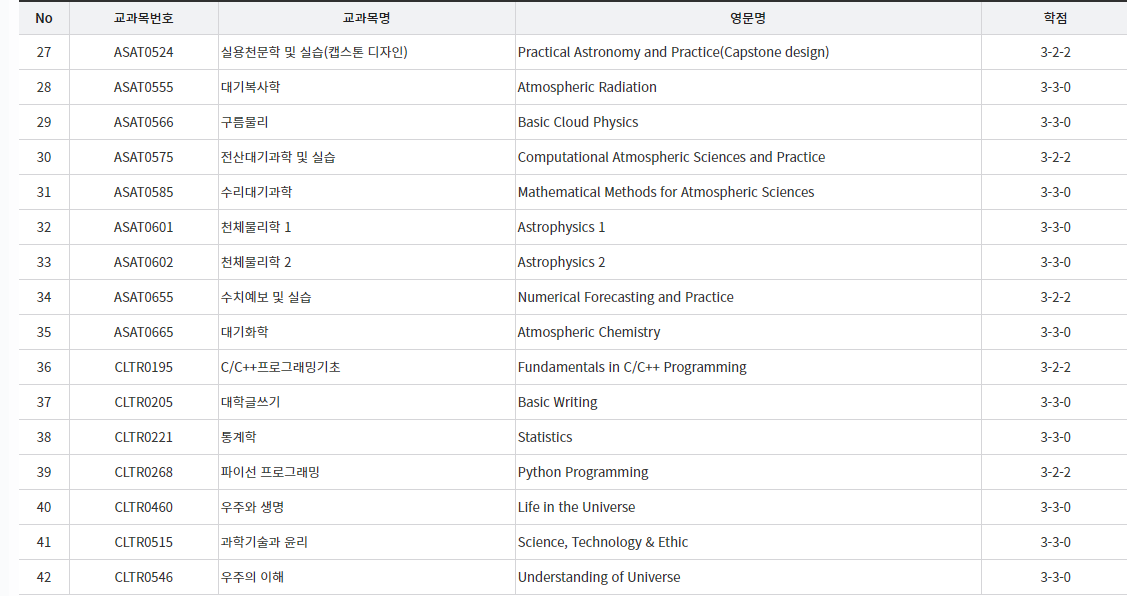This screenshot has height=596, width=1127.
Task: Click the '대기화학' course name
Action: [x=244, y=332]
